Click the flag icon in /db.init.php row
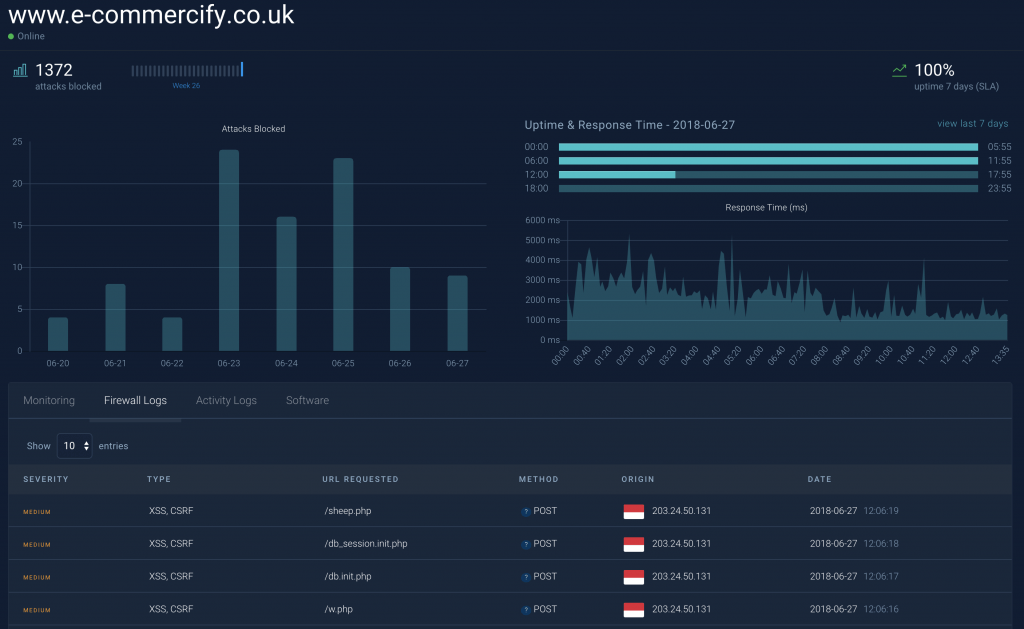This screenshot has height=629, width=1024. coord(633,577)
